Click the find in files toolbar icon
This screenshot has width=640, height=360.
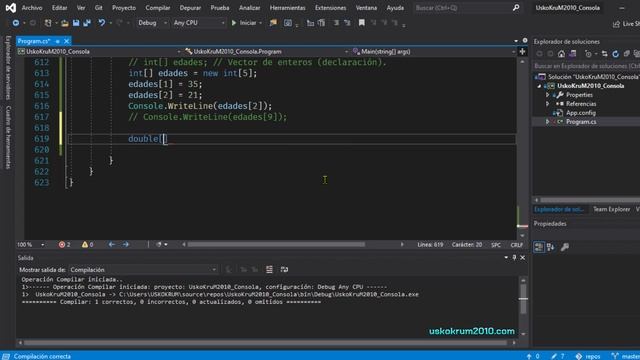click(273, 23)
